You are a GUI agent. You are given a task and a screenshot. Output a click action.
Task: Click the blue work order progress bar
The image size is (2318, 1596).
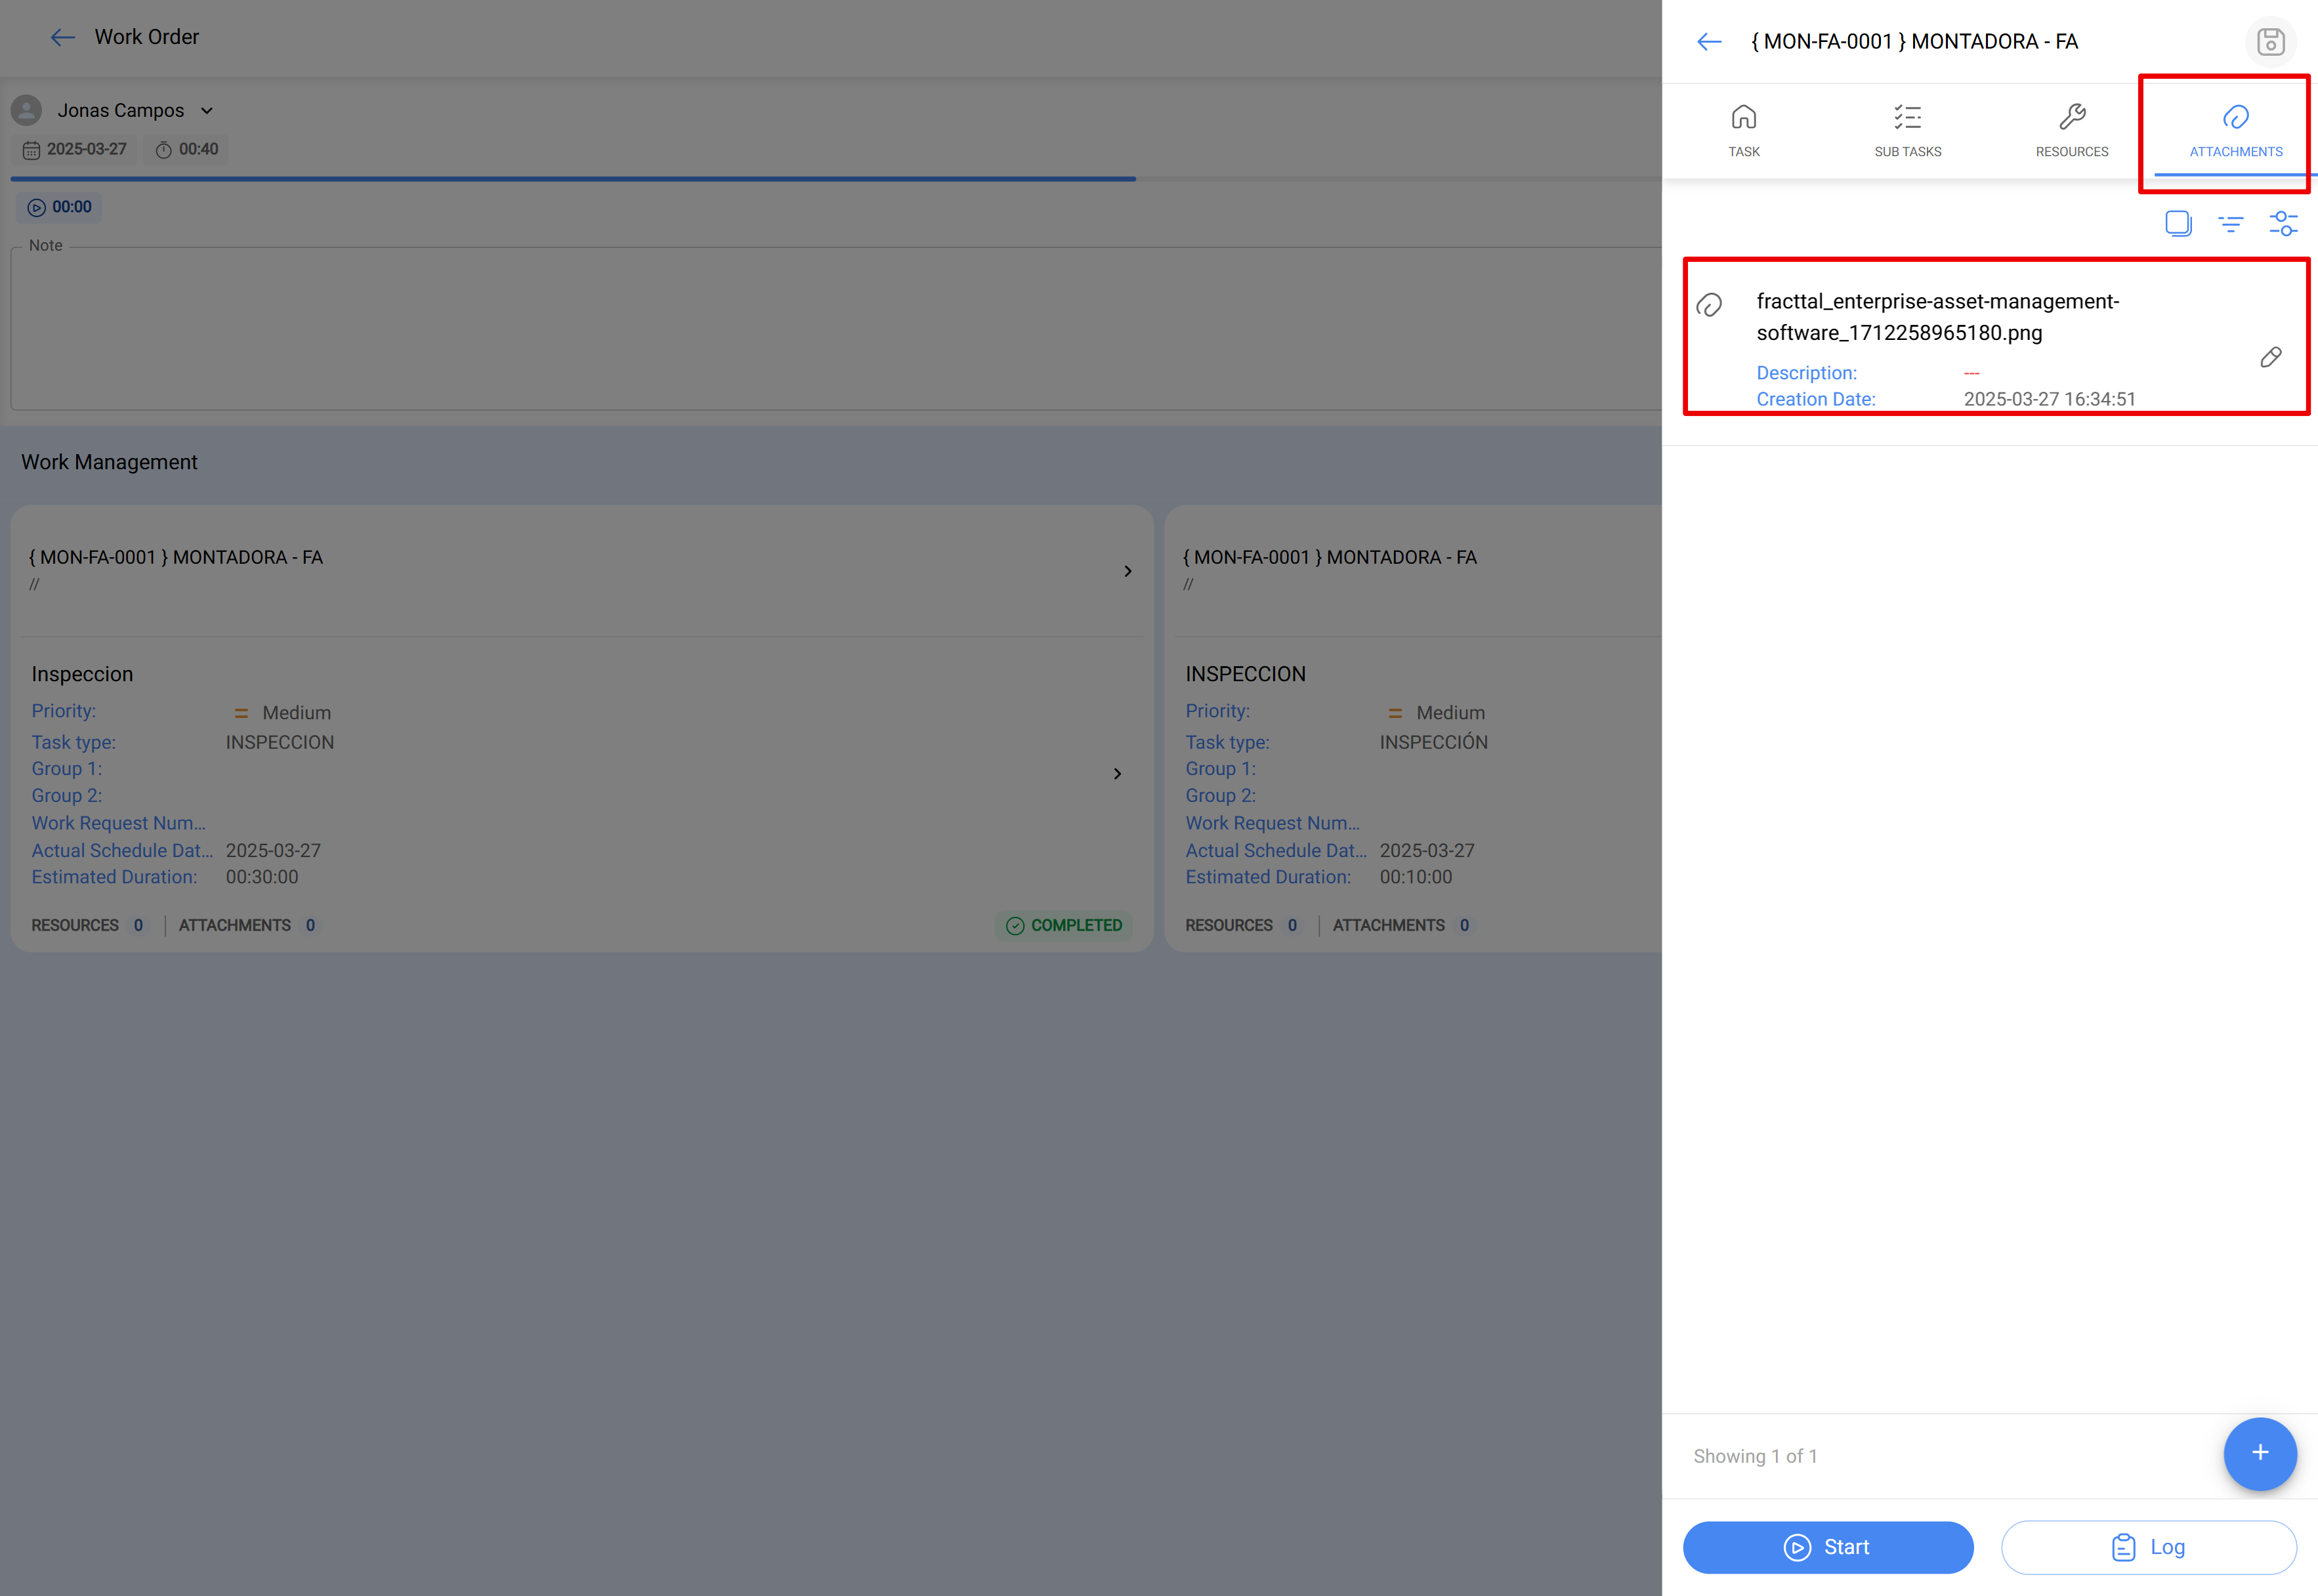click(x=573, y=179)
